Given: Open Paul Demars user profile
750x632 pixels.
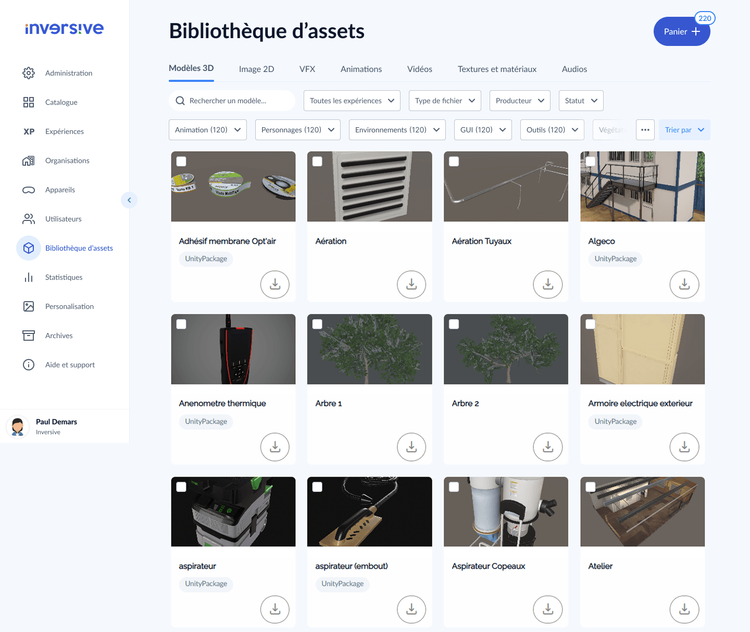Looking at the screenshot, I should click(x=65, y=426).
